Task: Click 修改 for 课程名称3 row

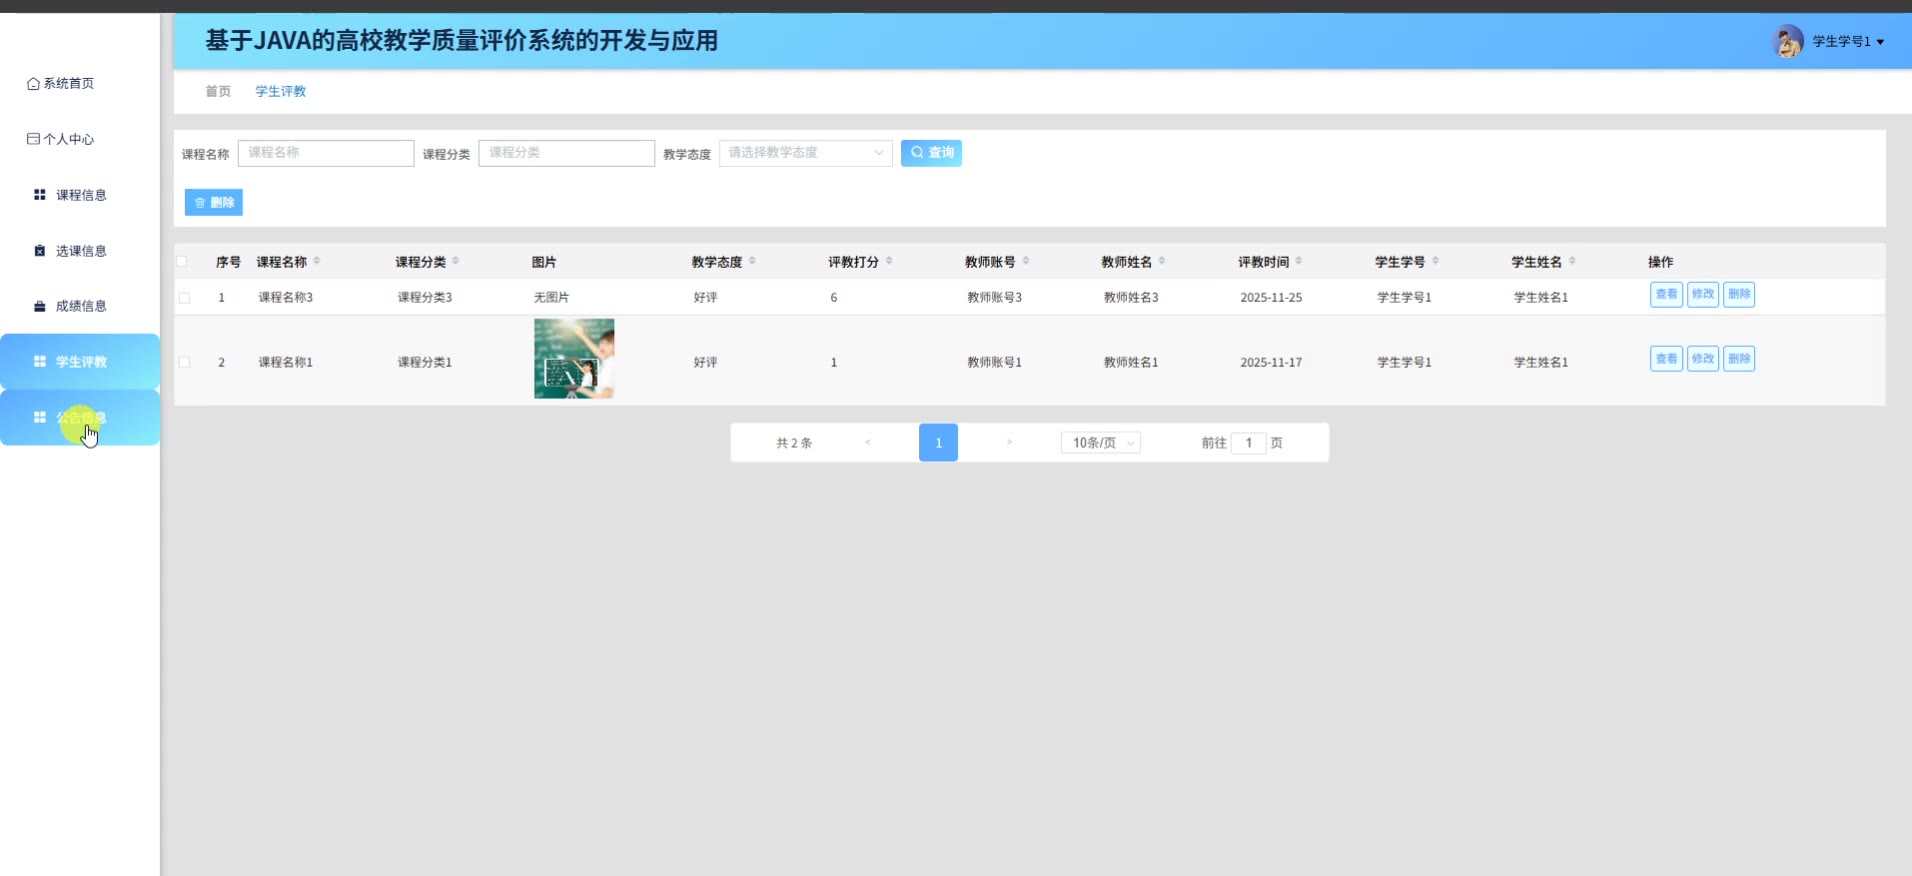Action: [x=1702, y=294]
